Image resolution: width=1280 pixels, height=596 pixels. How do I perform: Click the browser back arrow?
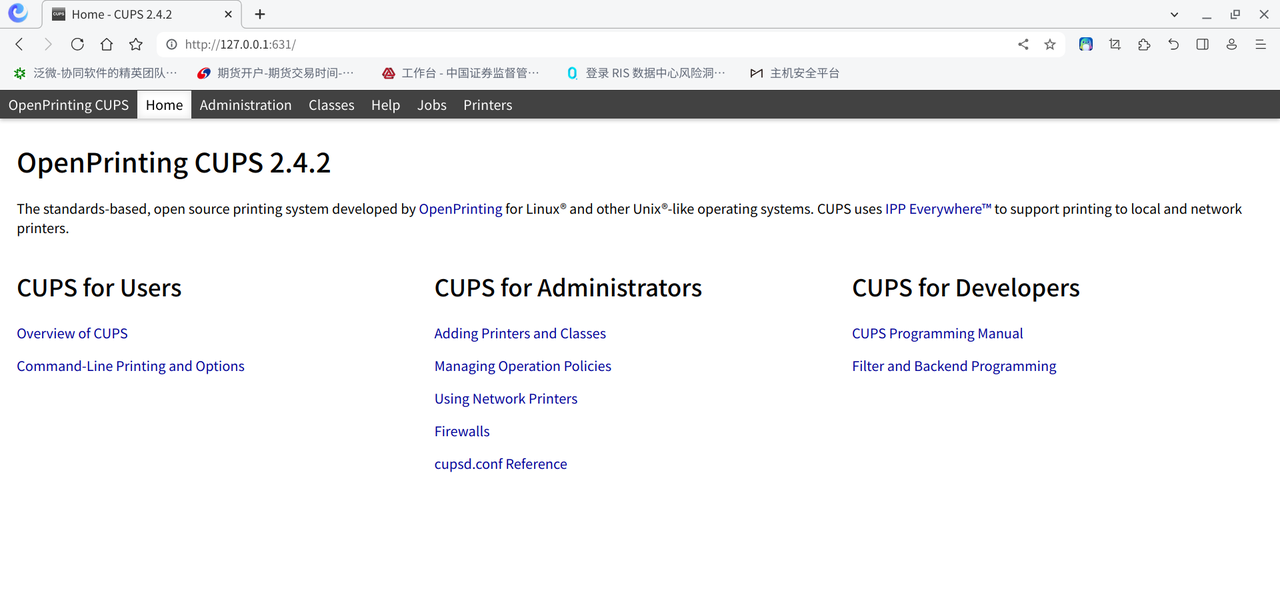coord(19,44)
